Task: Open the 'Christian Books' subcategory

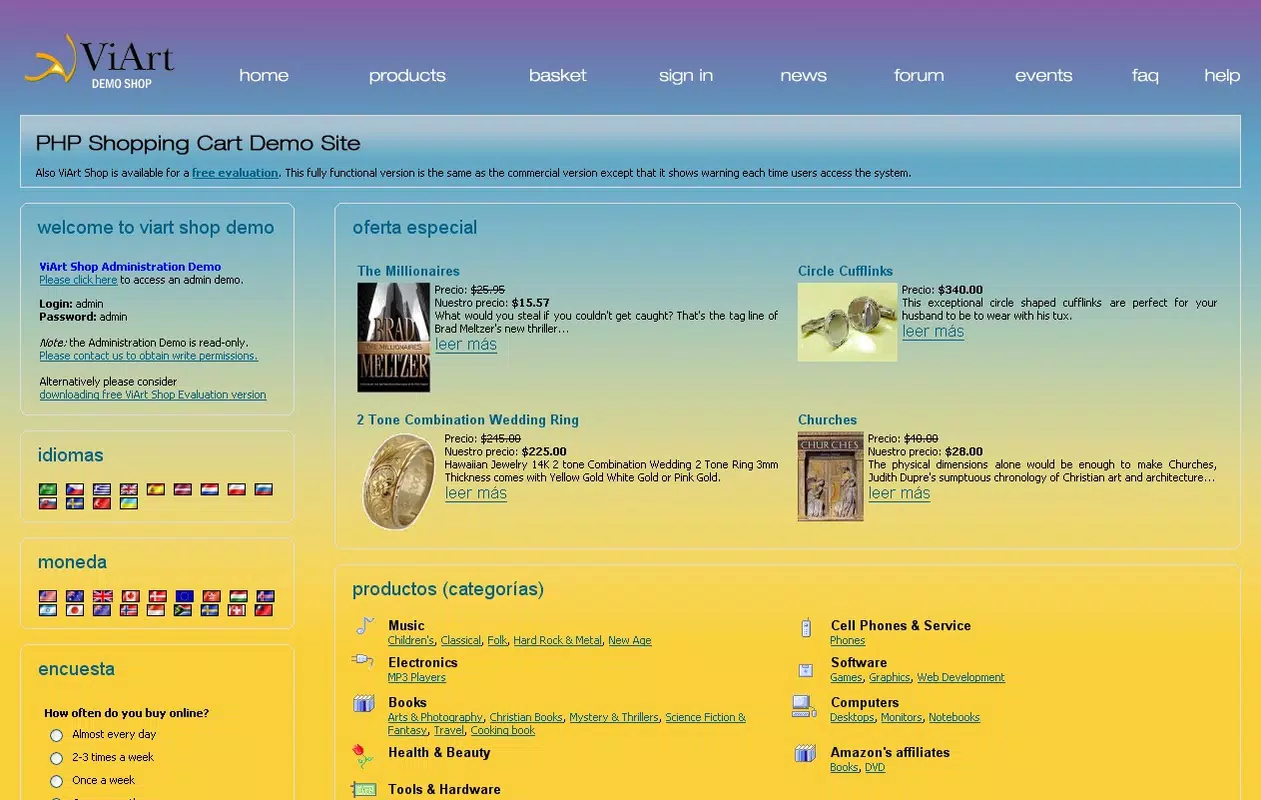Action: point(526,718)
